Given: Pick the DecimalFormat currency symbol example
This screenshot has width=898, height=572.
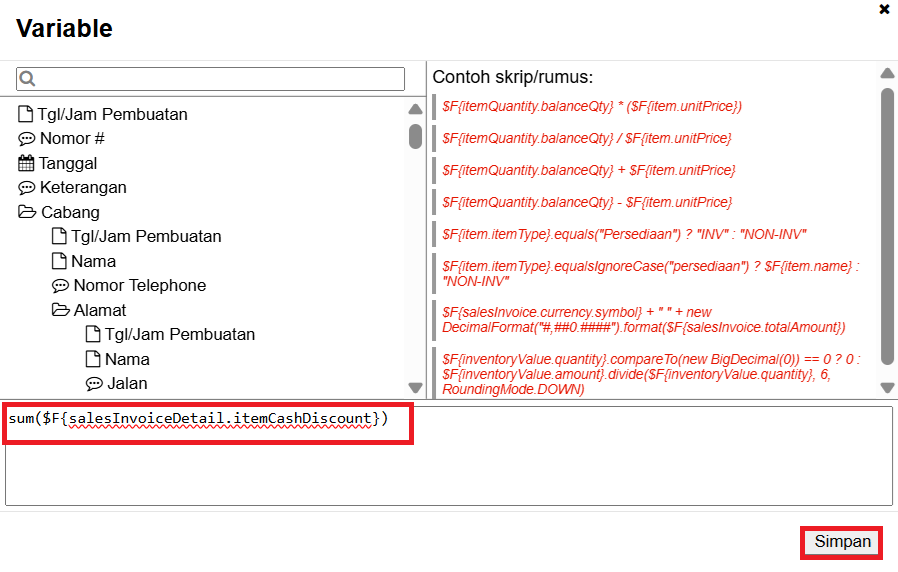Looking at the screenshot, I should pyautogui.click(x=643, y=320).
